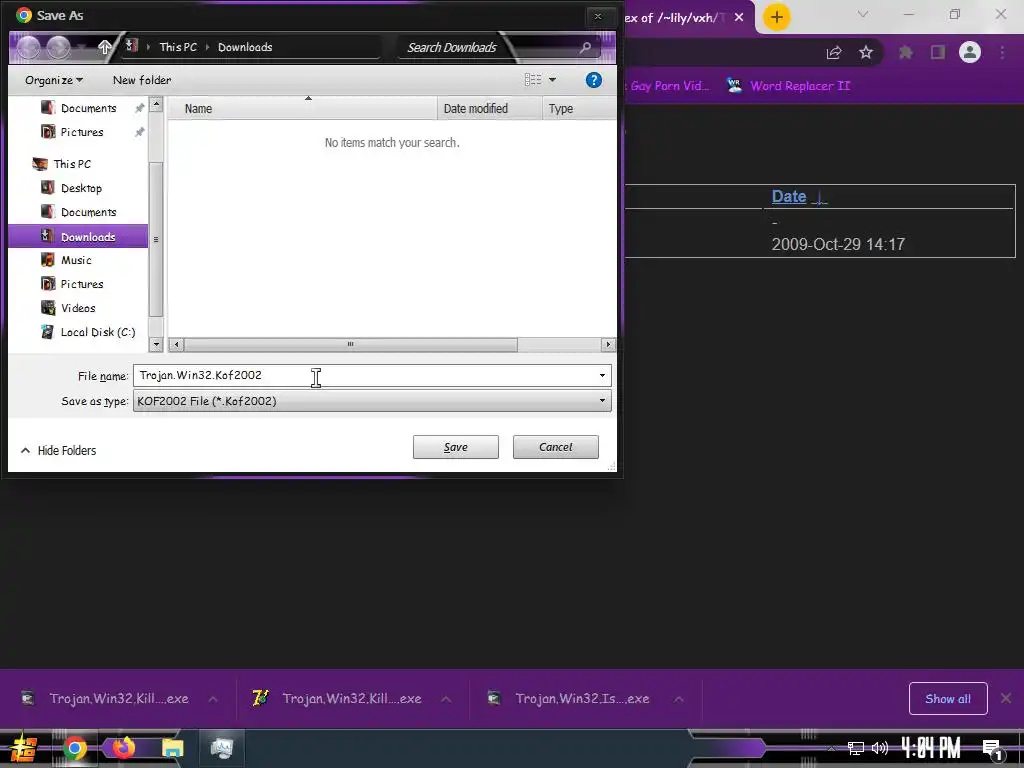Click the network icon in system tray
The image size is (1024, 768).
tap(856, 748)
